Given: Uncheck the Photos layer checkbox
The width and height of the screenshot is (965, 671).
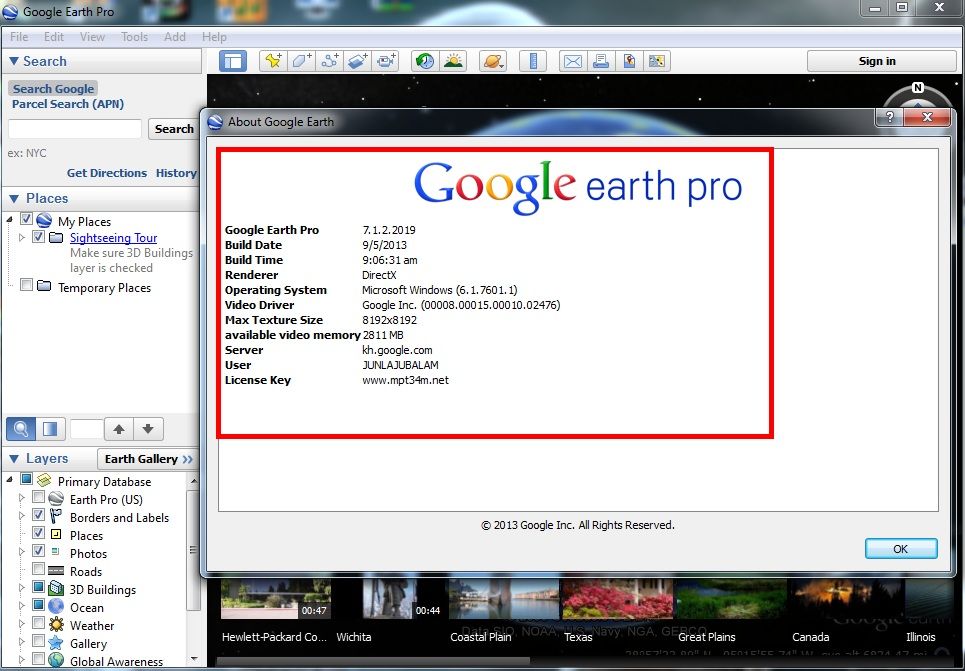Looking at the screenshot, I should point(38,551).
